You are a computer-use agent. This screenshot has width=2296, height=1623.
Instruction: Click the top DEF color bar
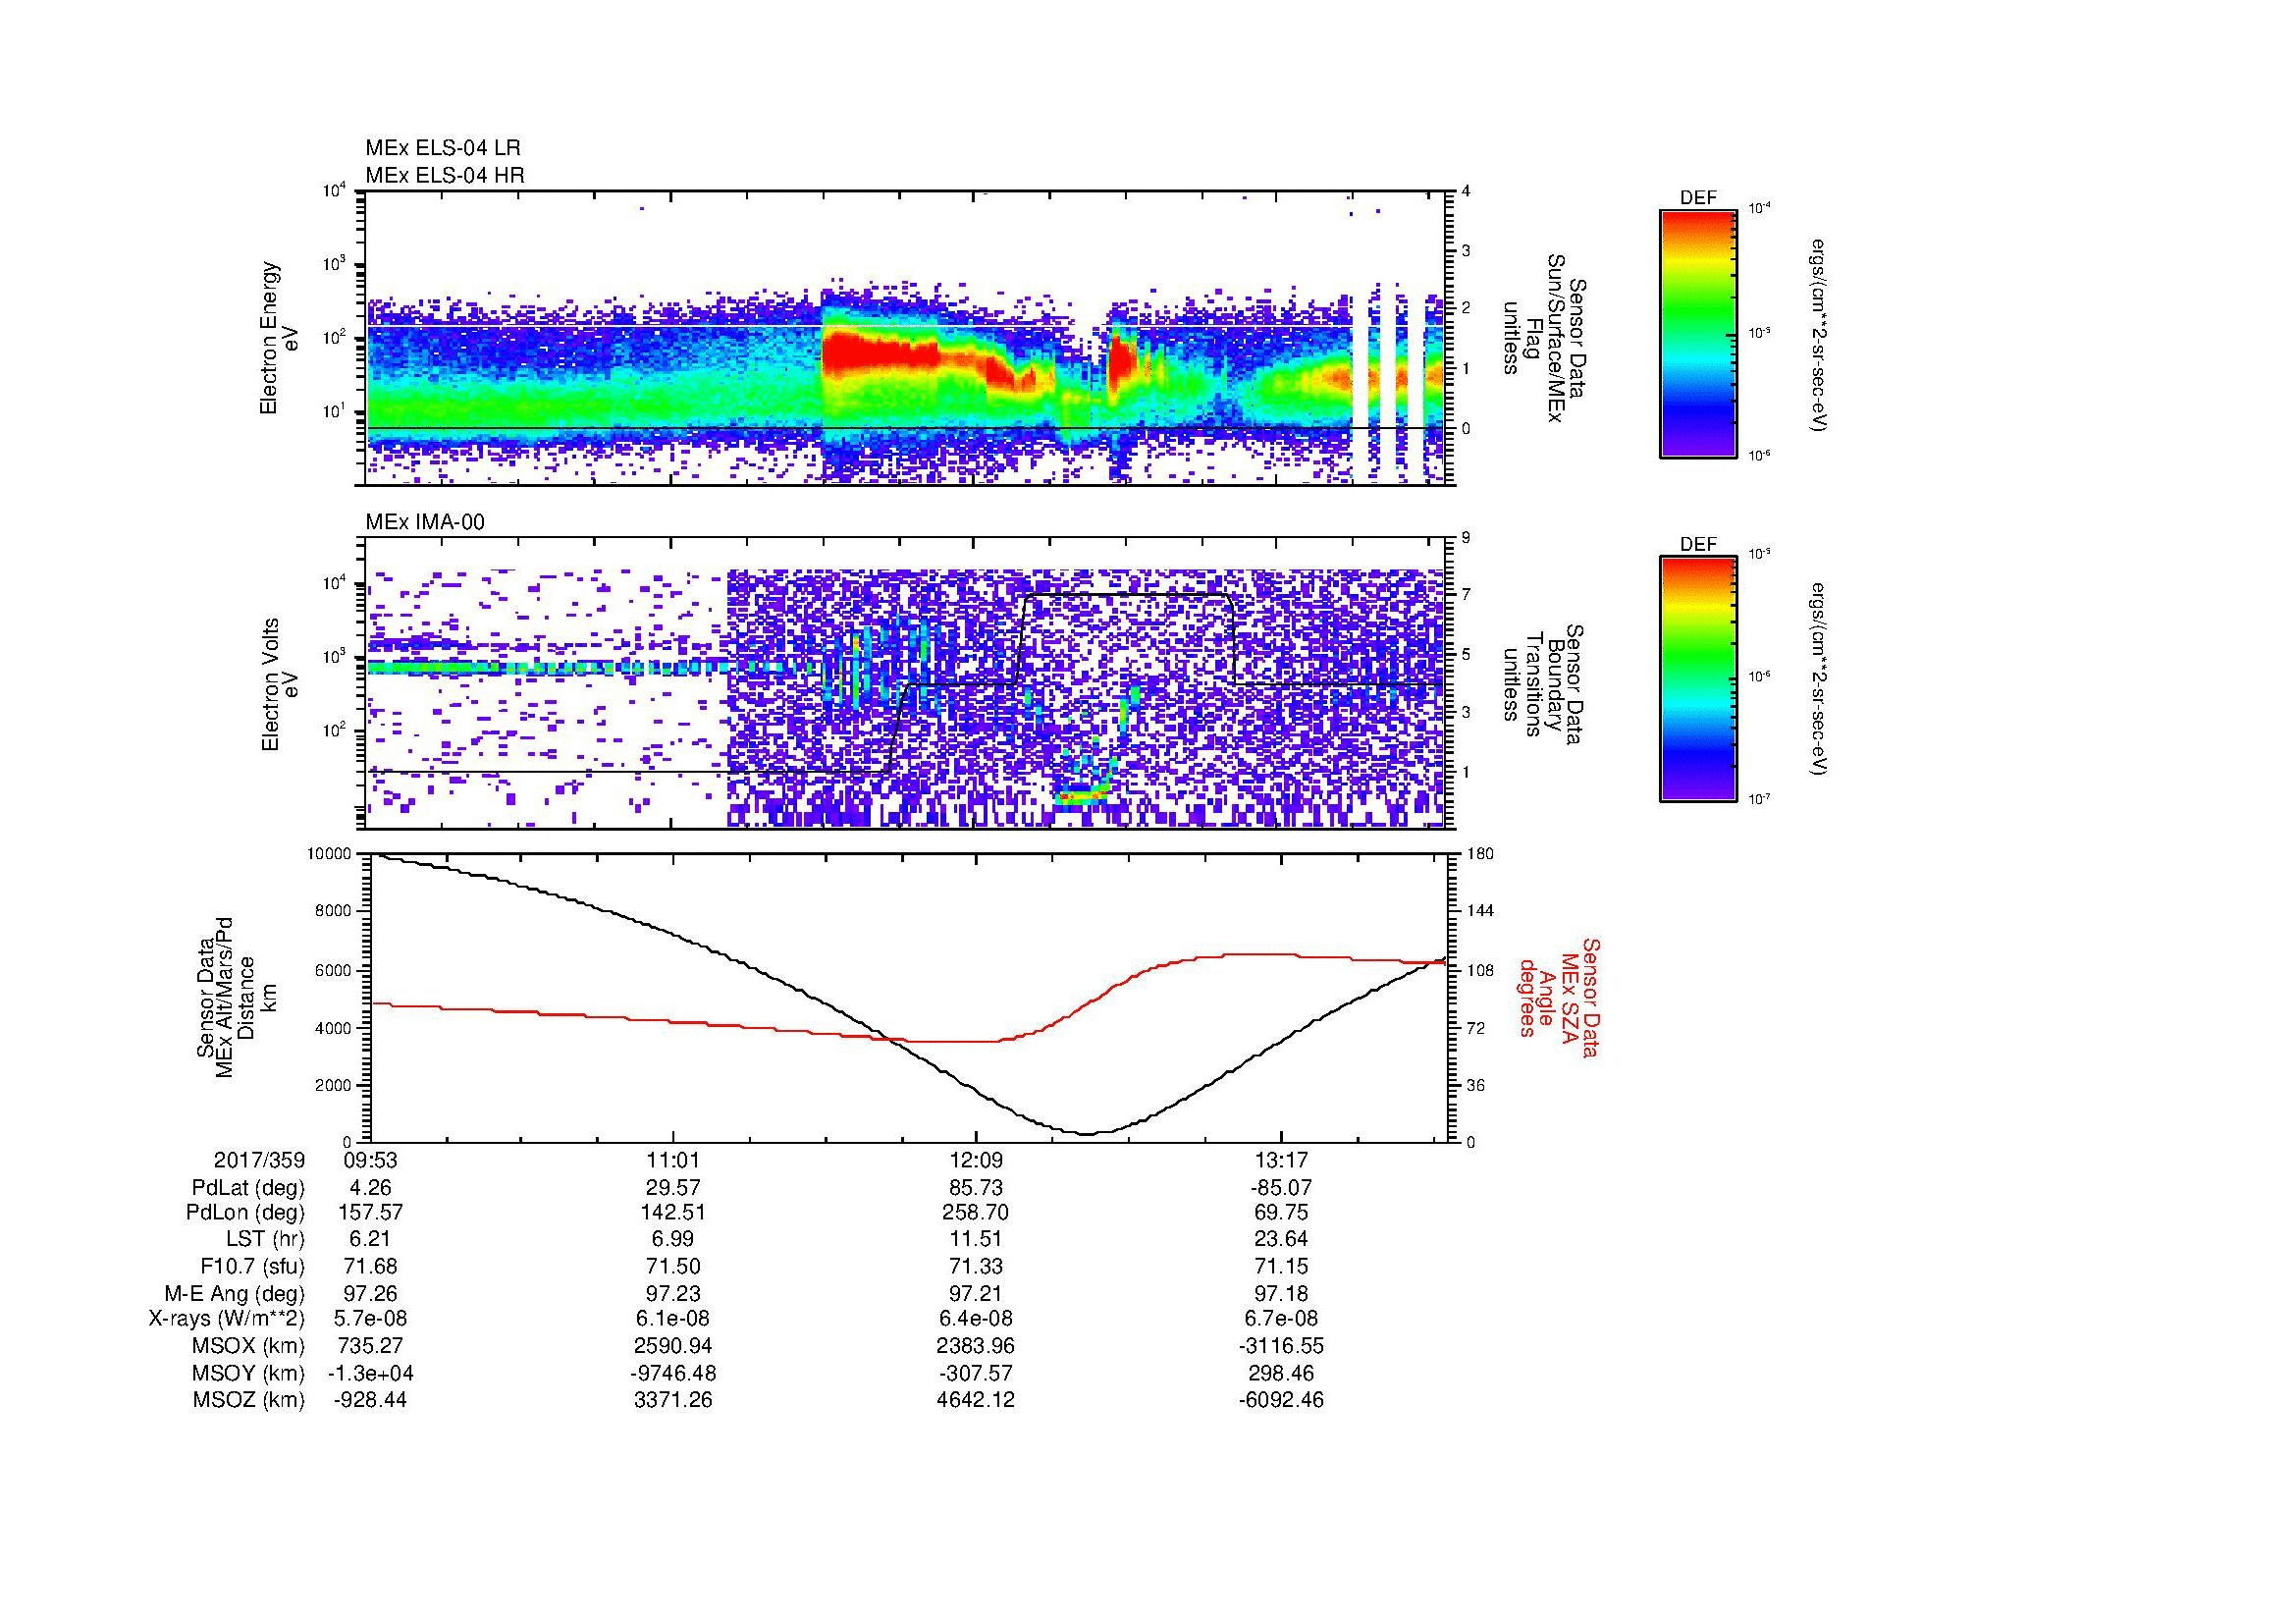click(x=1697, y=333)
